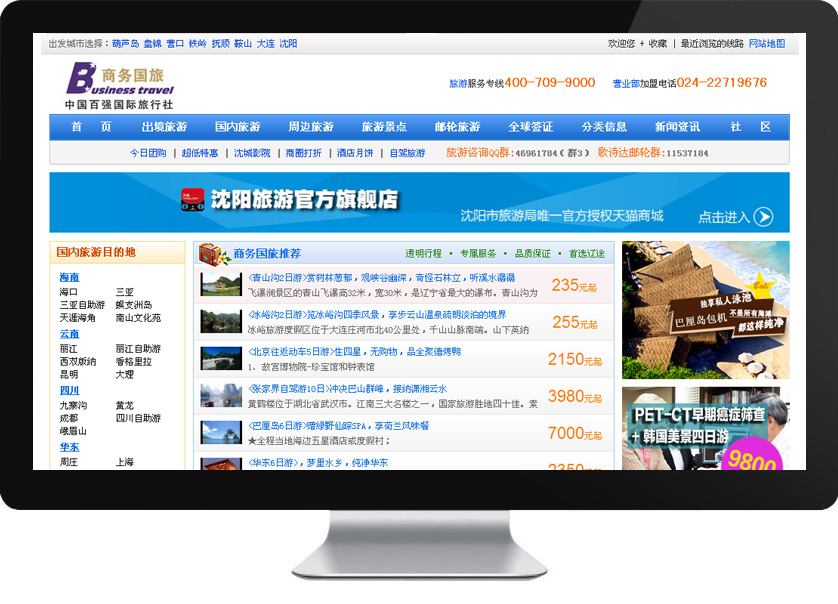Open 全球签证 from the navigation bar
Viewport: 838px width, 604px height.
(x=530, y=127)
